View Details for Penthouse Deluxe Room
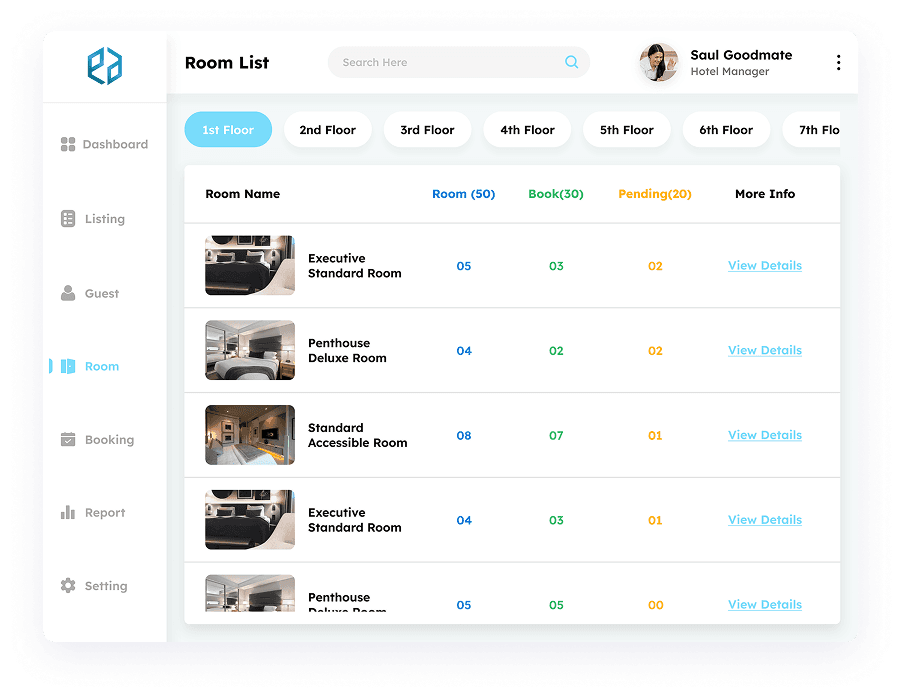Viewport: 901px width, 697px height. pos(764,350)
